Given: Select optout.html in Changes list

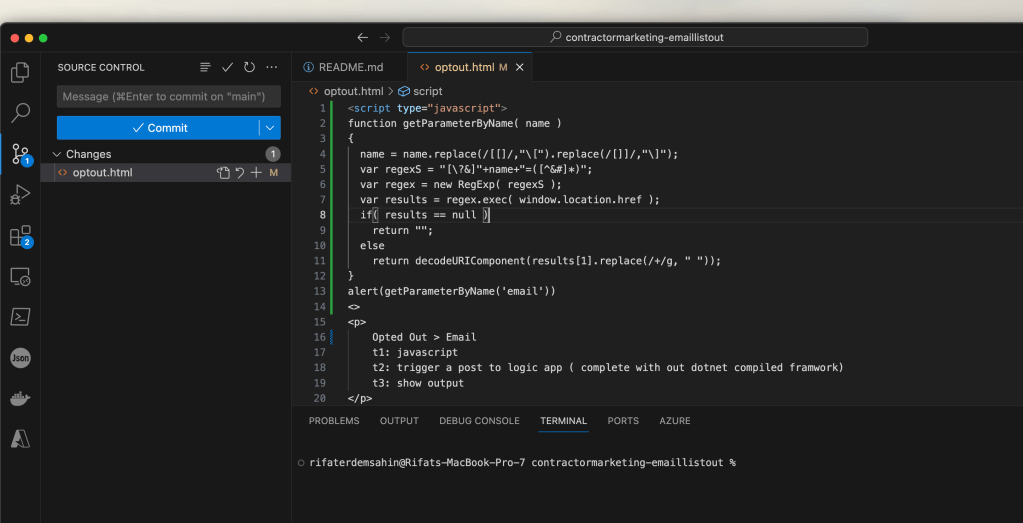Looking at the screenshot, I should coord(102,173).
